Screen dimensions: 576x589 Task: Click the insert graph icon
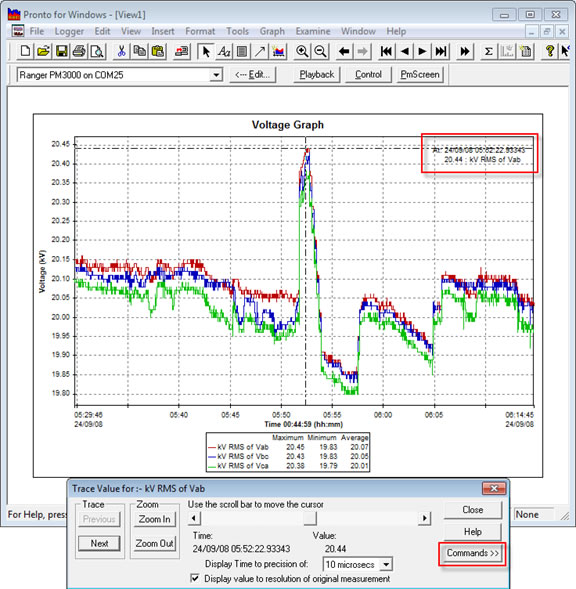[278, 51]
